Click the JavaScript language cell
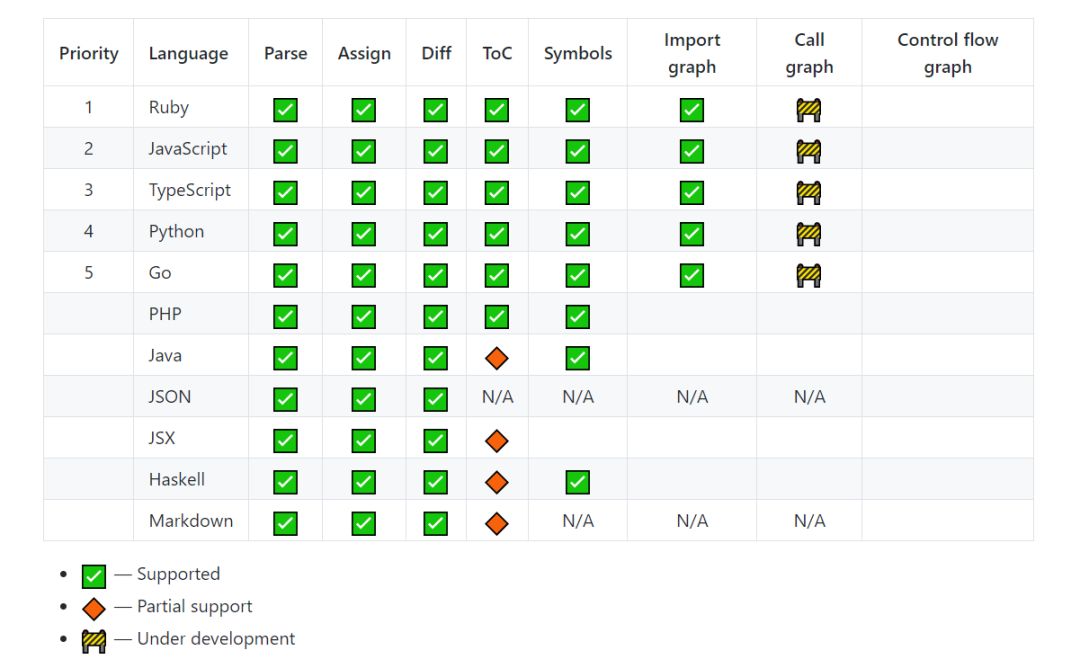The image size is (1080, 668). pos(188,149)
